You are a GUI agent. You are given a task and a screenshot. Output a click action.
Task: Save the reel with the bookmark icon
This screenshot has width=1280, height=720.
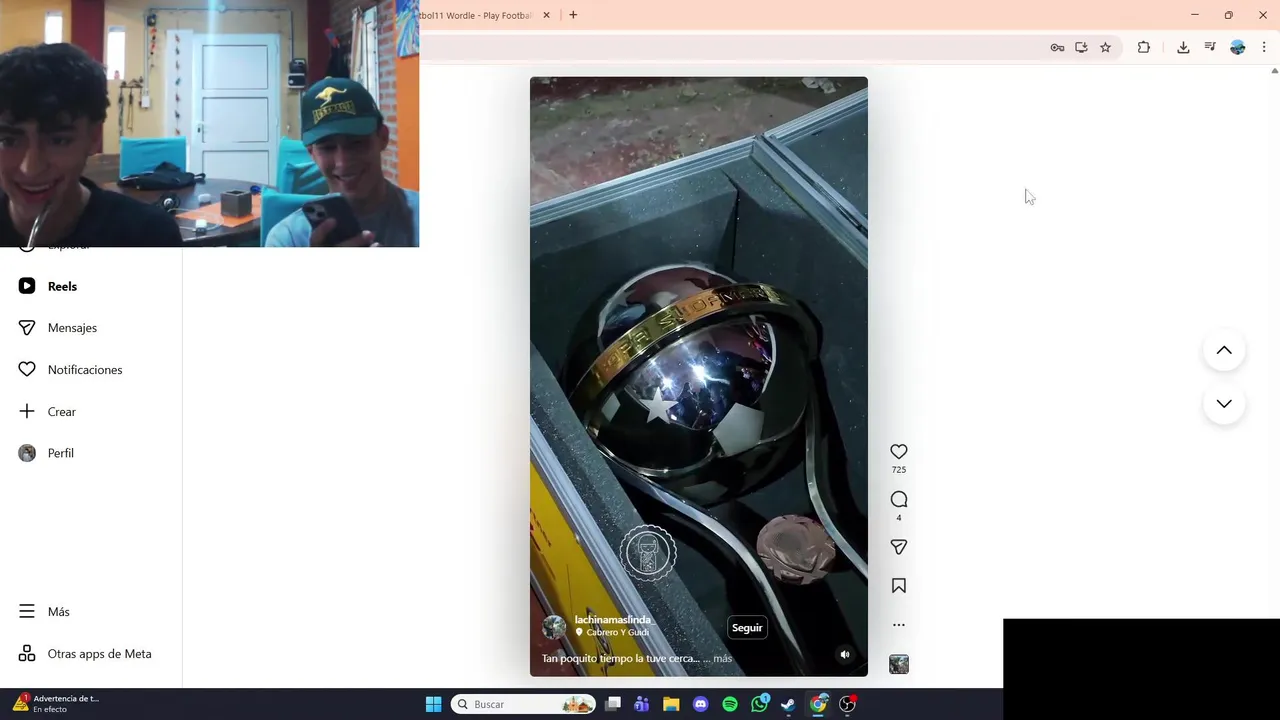click(x=899, y=586)
